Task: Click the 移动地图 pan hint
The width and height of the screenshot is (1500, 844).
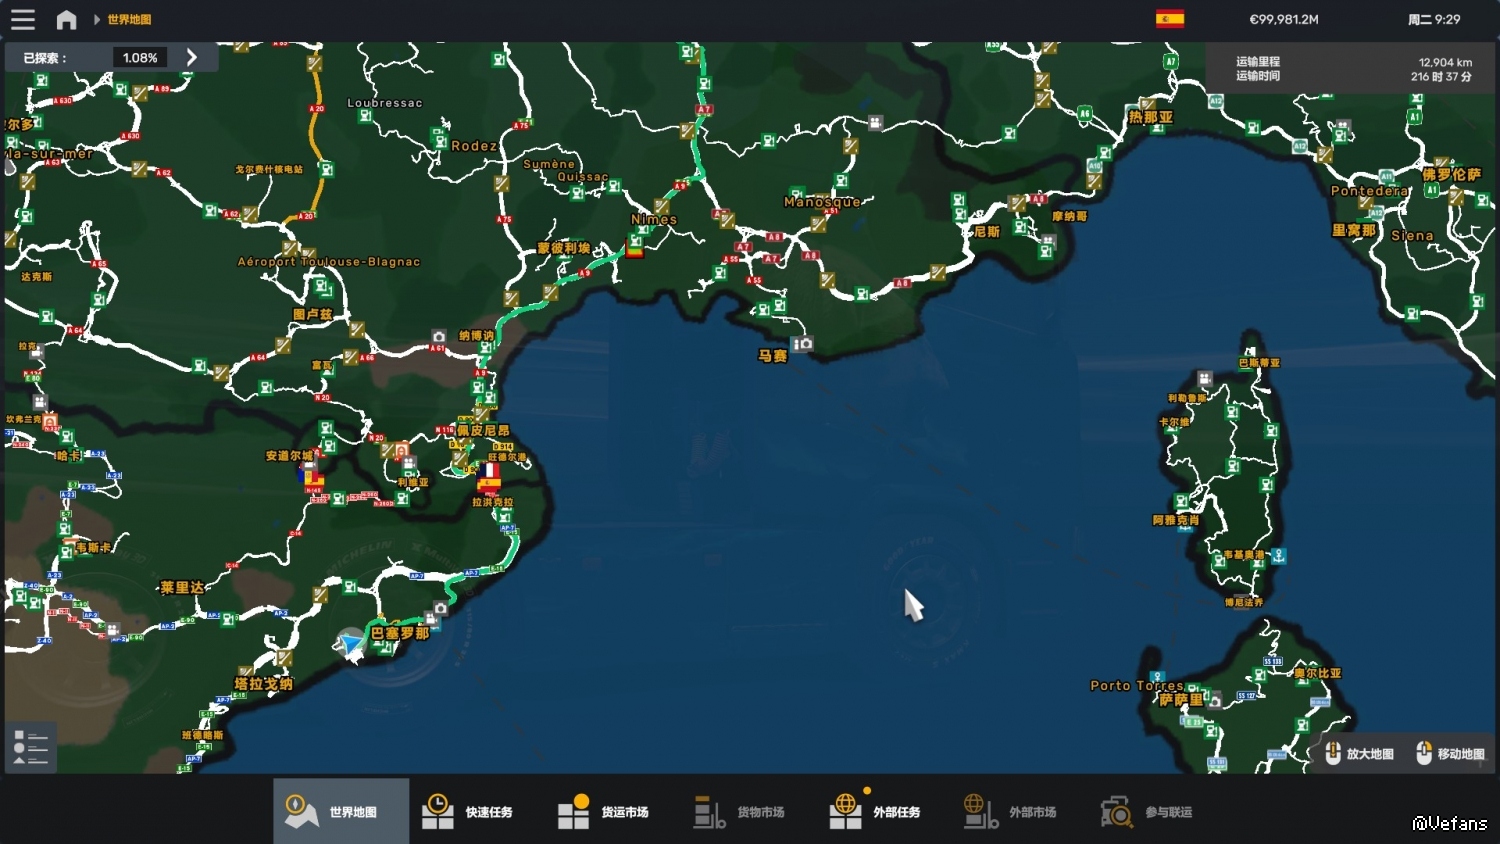Action: pos(1461,754)
